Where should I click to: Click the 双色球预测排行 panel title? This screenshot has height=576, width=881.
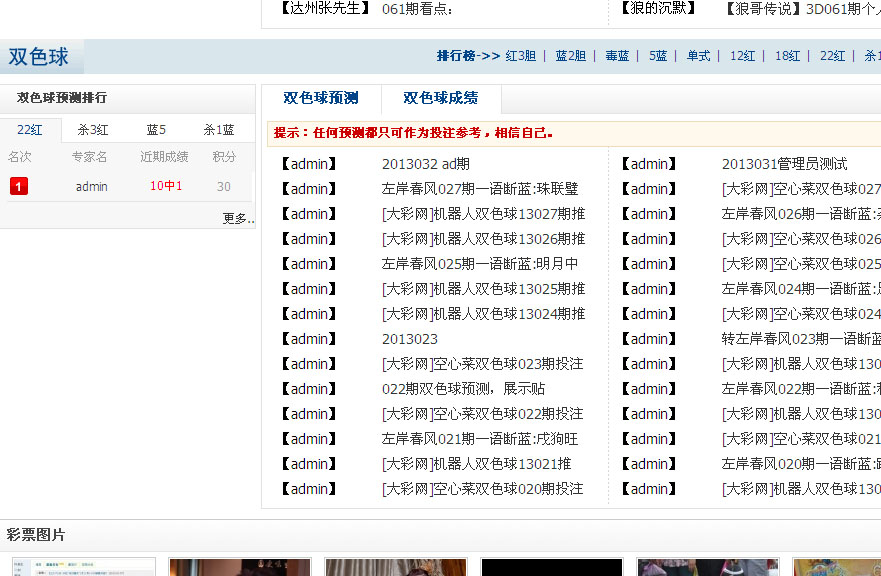click(62, 98)
